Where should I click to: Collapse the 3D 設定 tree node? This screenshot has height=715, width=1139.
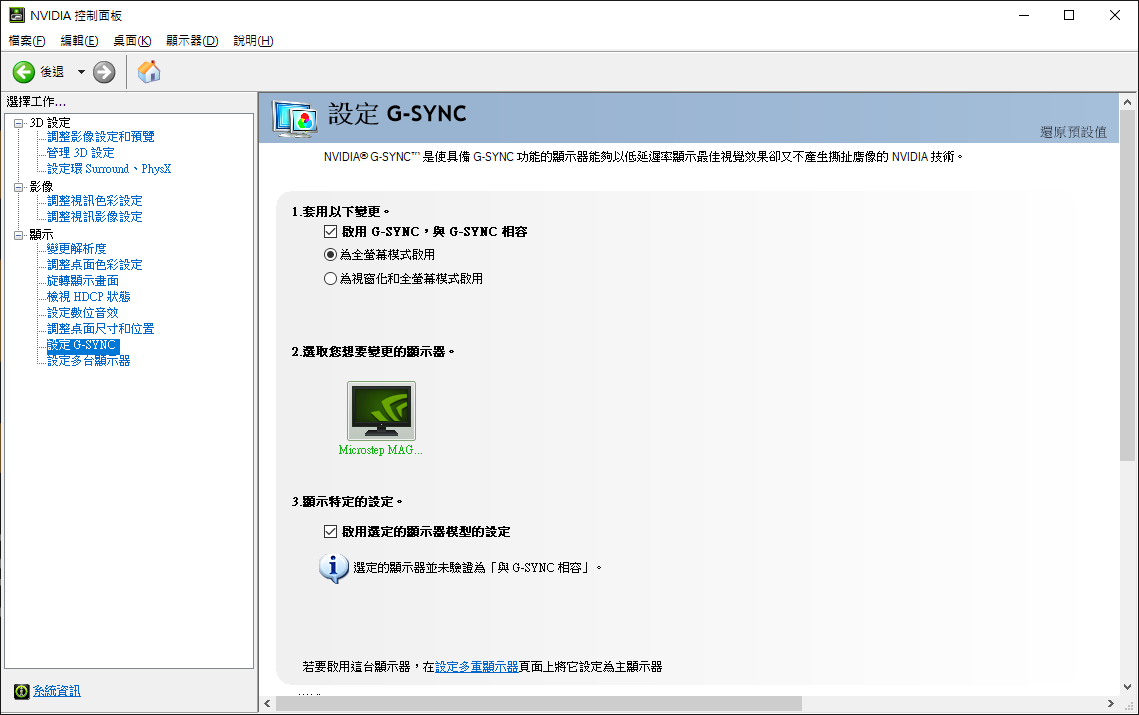point(19,123)
